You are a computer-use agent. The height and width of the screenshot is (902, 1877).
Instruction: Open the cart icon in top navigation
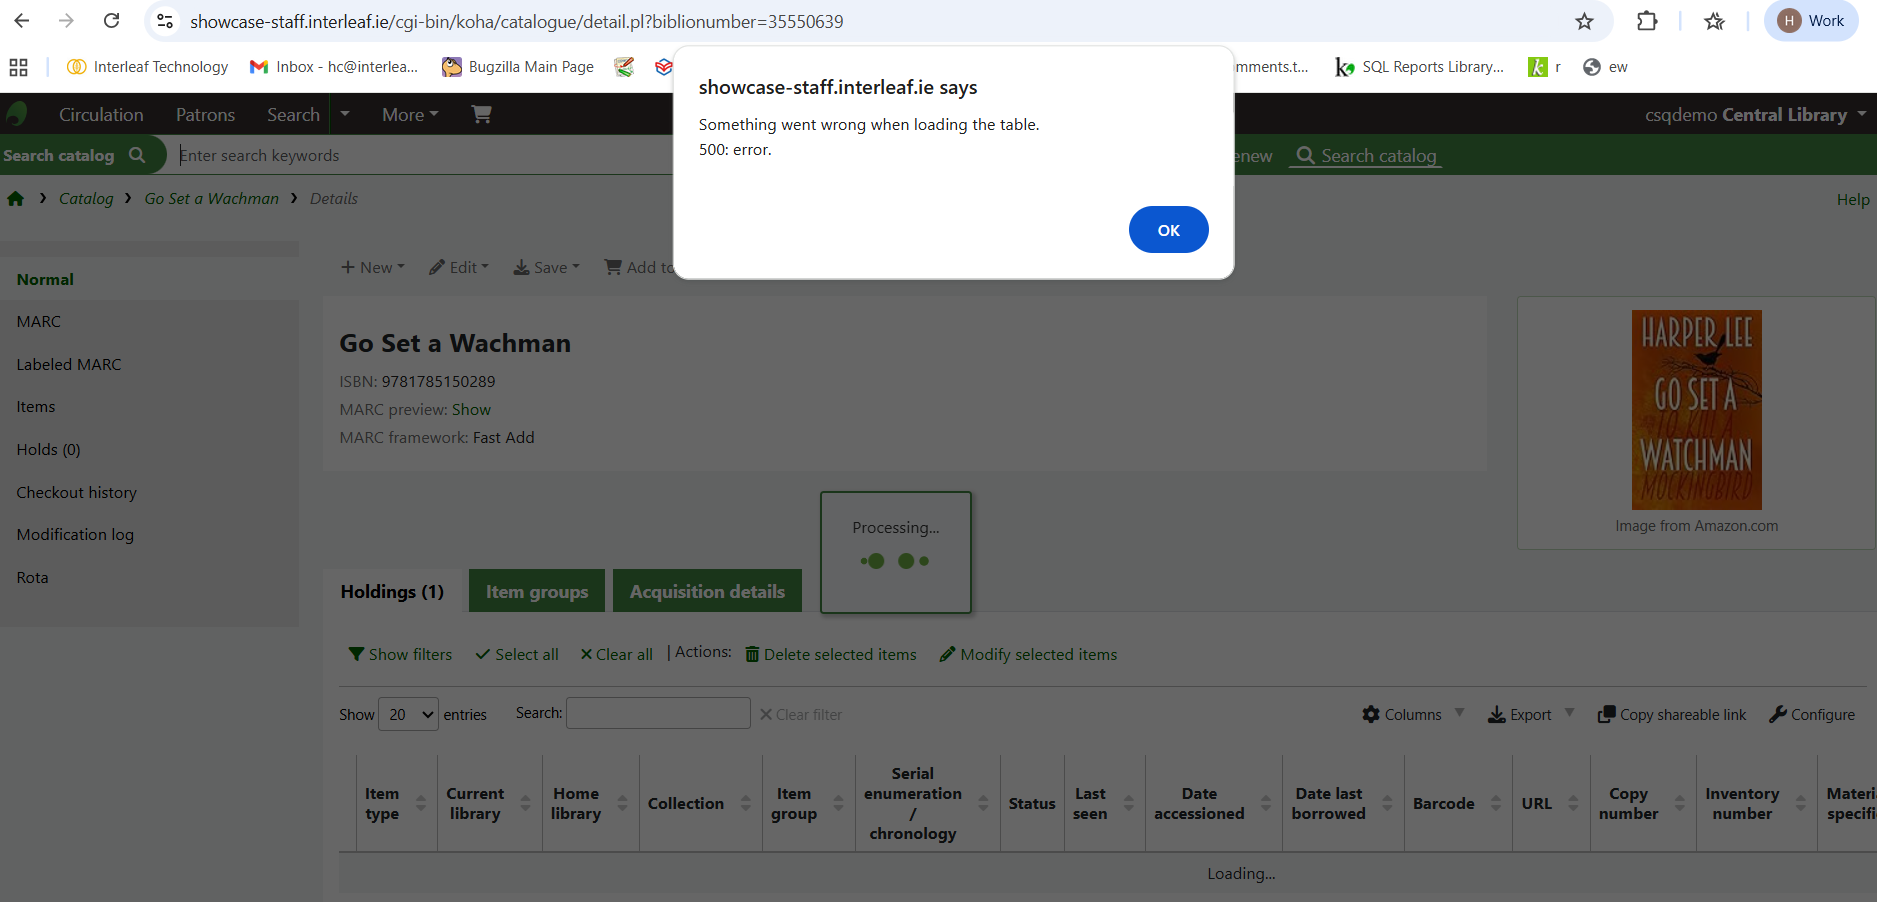point(481,114)
